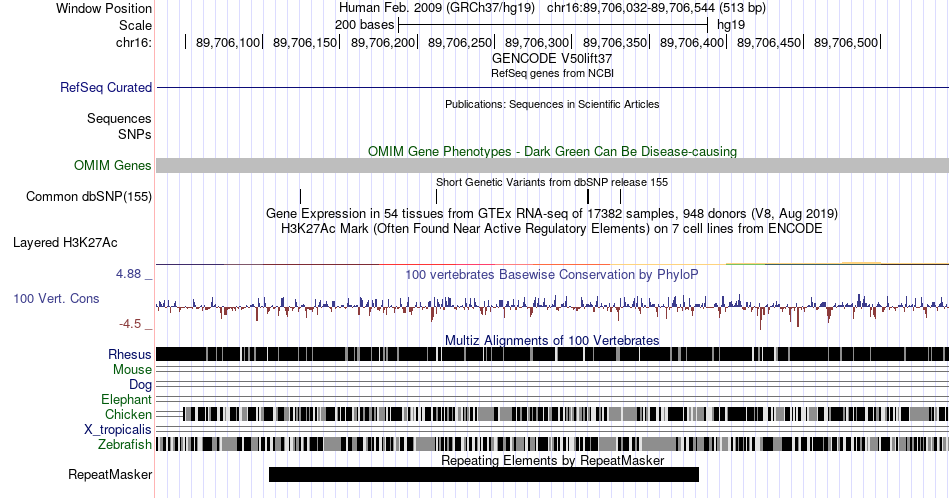Click the hg19 label beside scale bar
This screenshot has width=950, height=498.
pyautogui.click(x=731, y=25)
